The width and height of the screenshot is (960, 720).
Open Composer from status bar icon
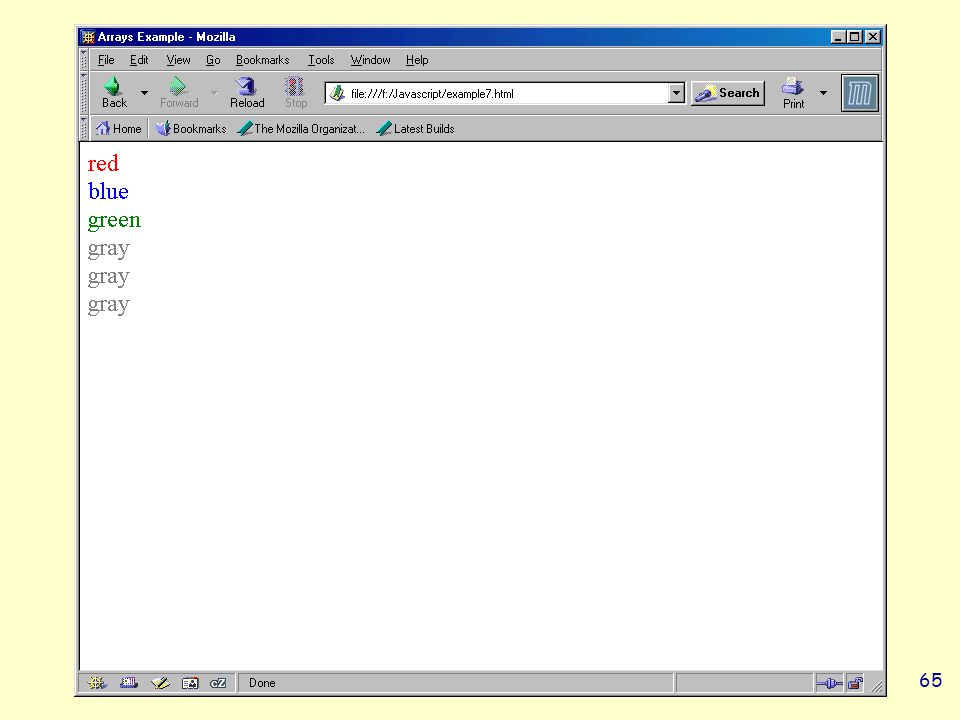coord(160,683)
